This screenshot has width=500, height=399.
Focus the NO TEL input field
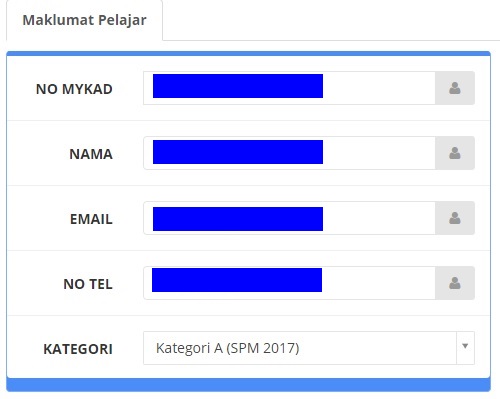pos(289,283)
